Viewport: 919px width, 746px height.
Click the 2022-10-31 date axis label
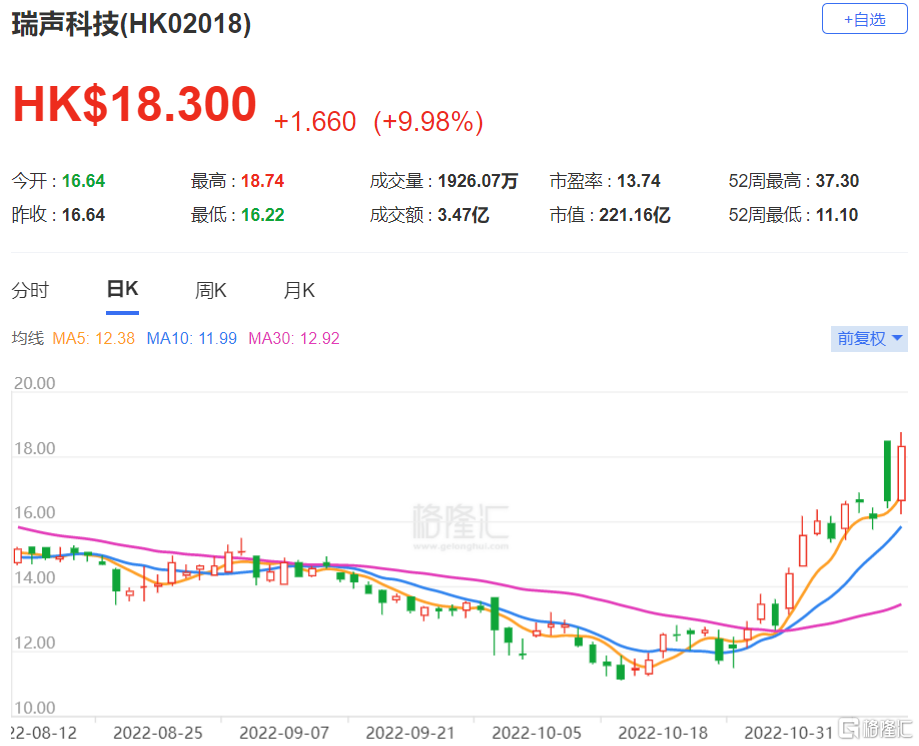pos(789,733)
